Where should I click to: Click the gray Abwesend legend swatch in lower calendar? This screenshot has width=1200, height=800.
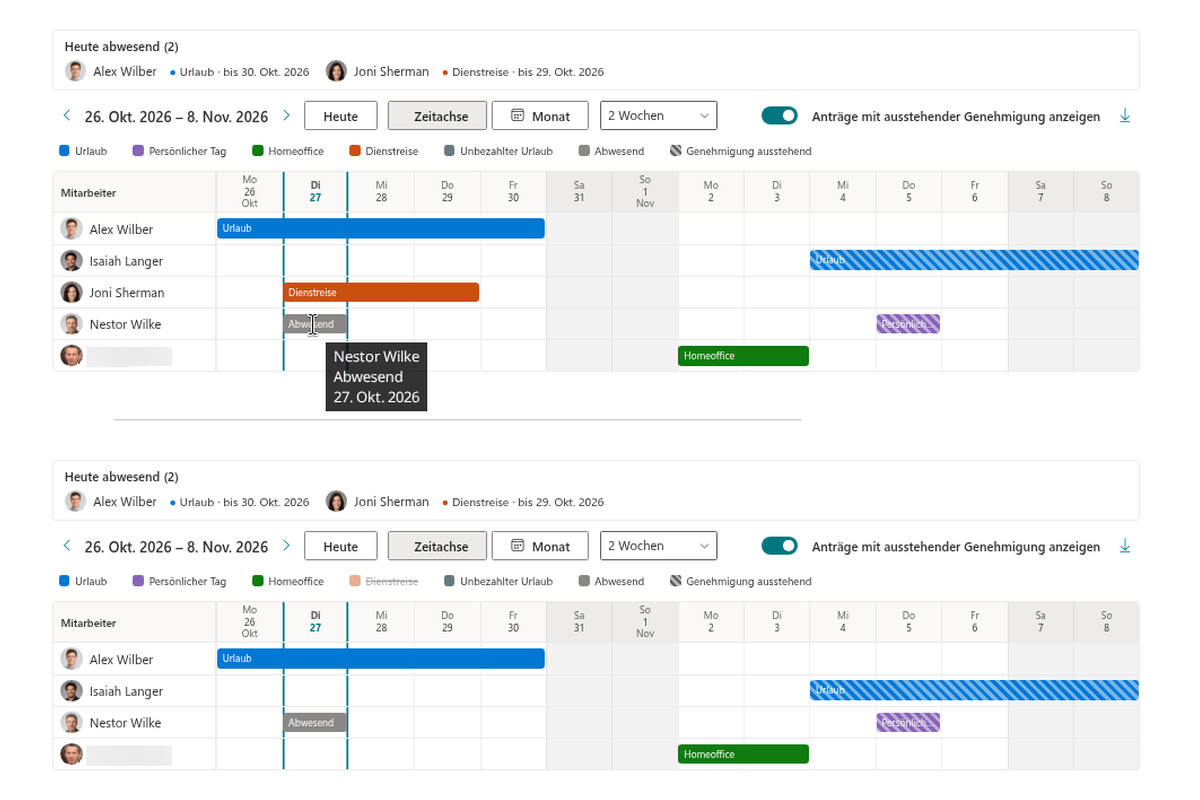[x=584, y=581]
